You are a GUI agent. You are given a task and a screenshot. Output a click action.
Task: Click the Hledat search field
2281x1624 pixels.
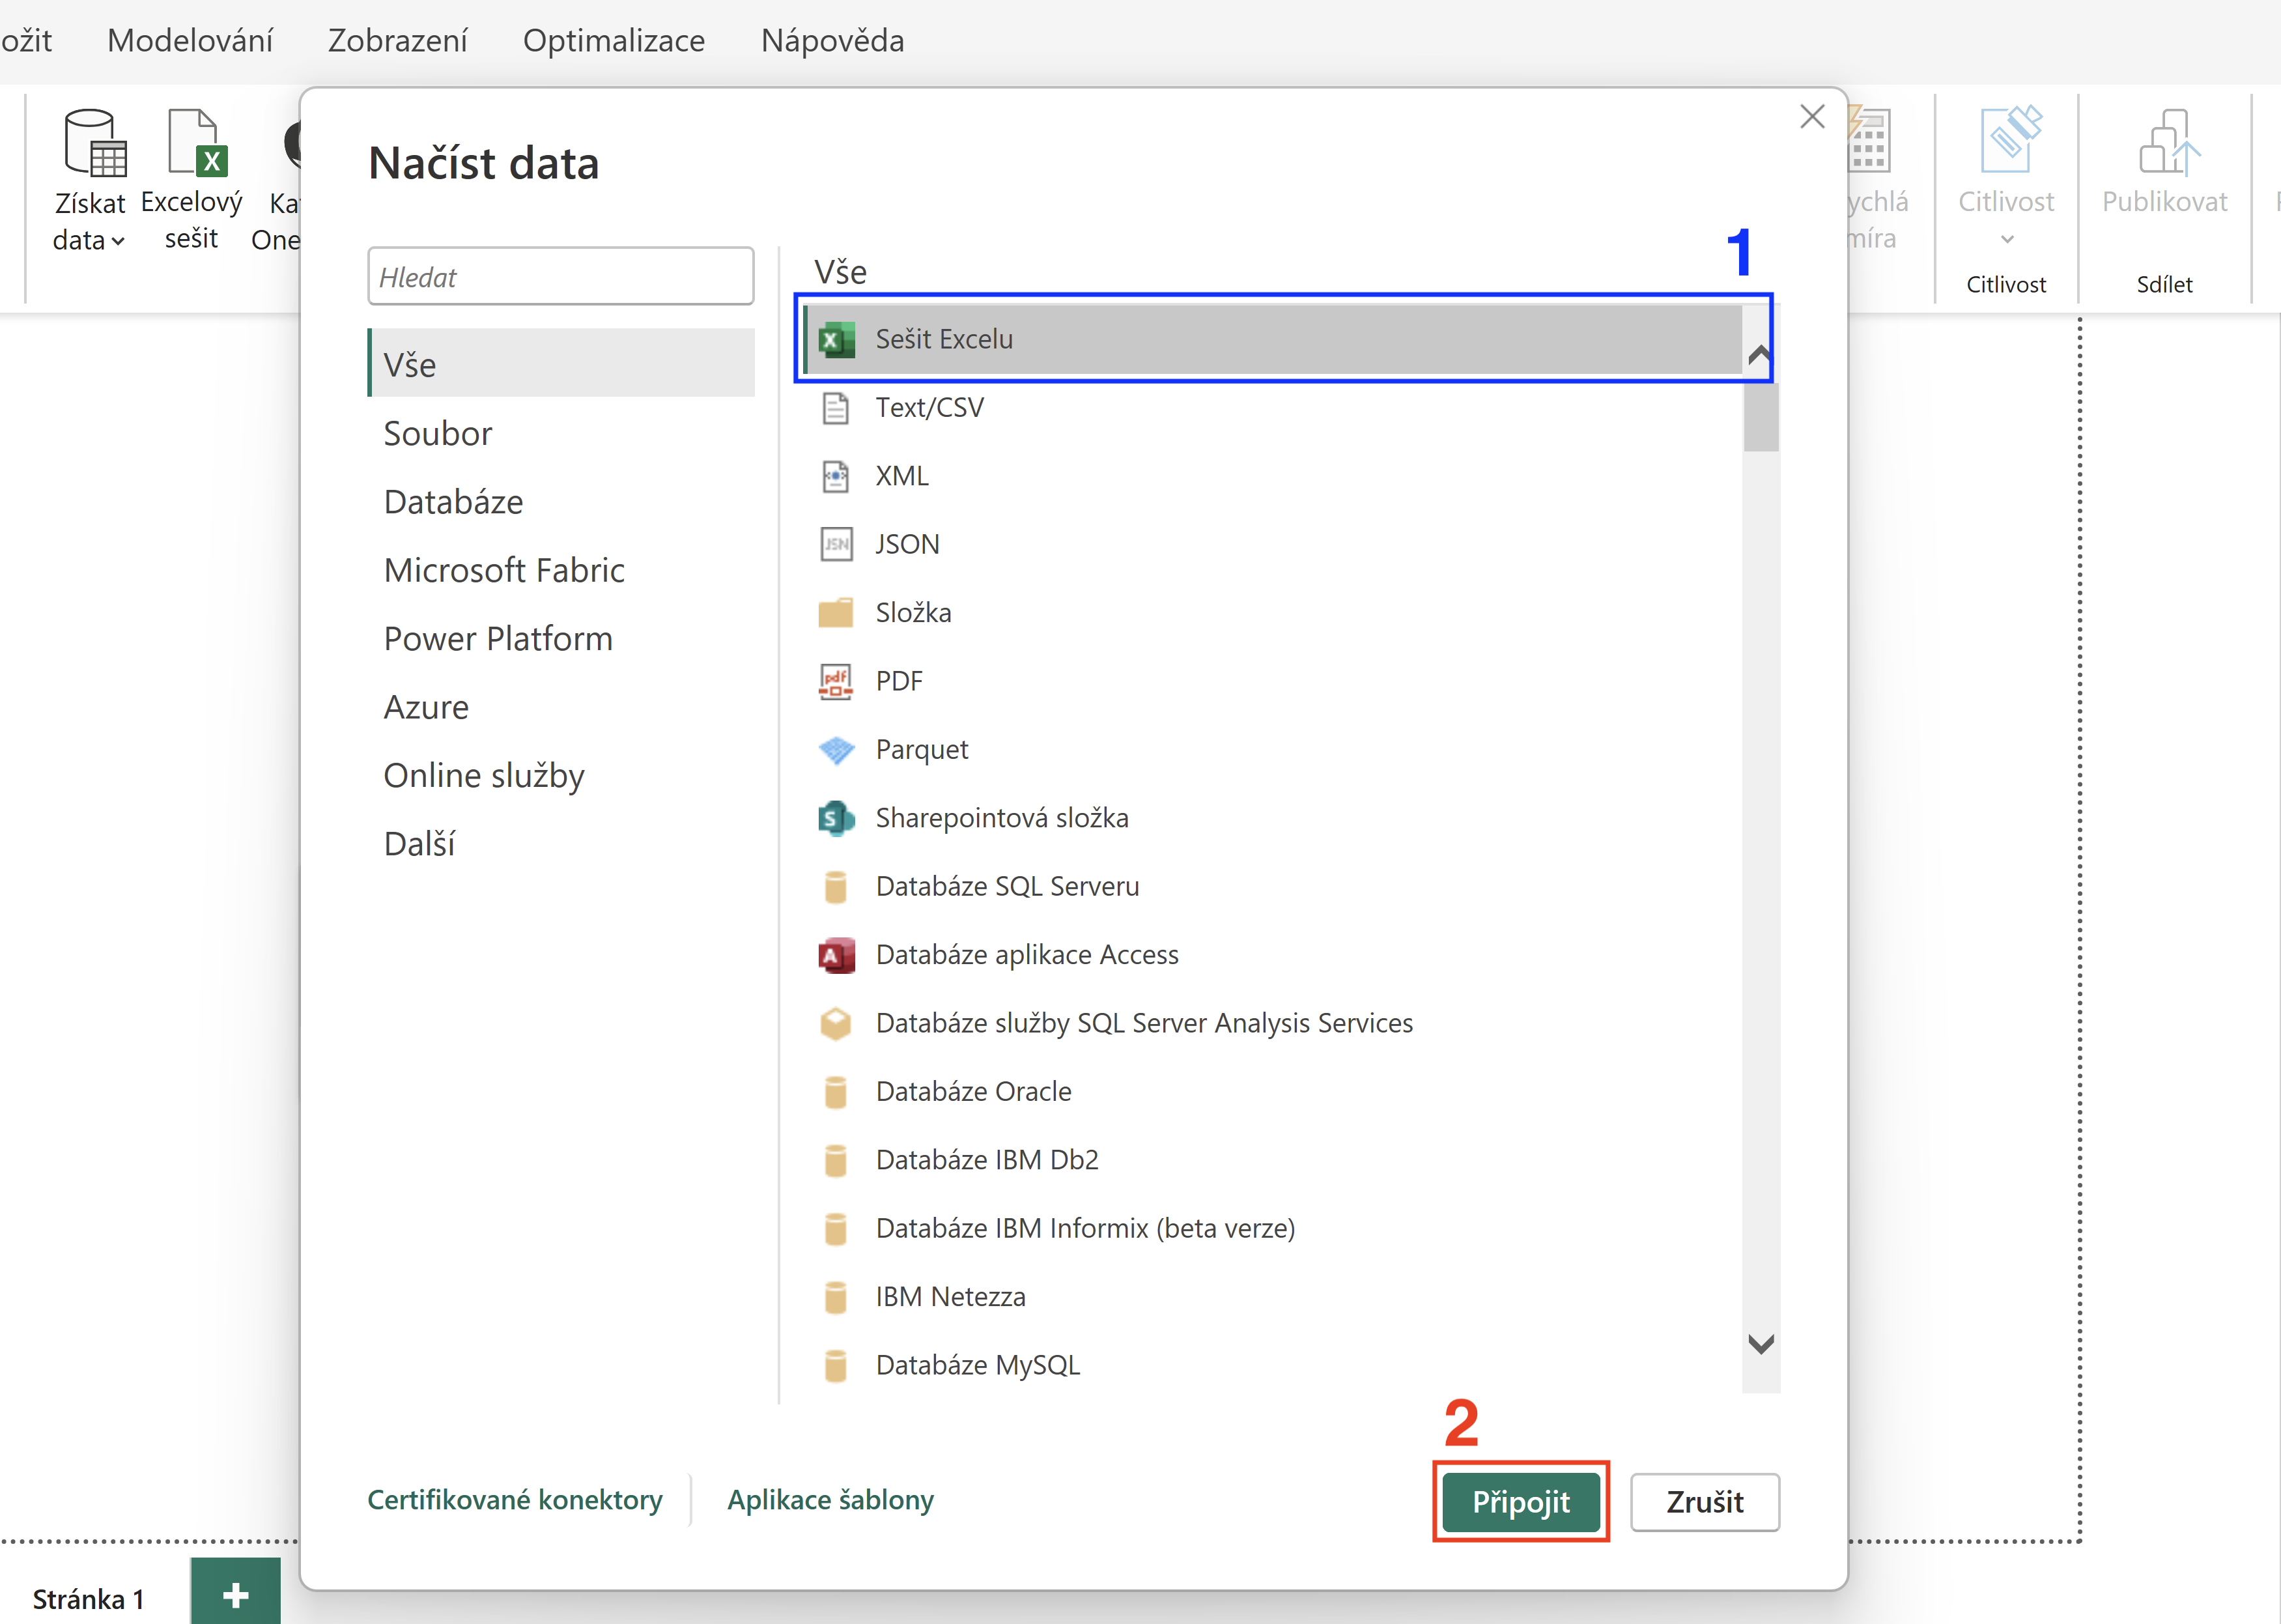pos(561,277)
